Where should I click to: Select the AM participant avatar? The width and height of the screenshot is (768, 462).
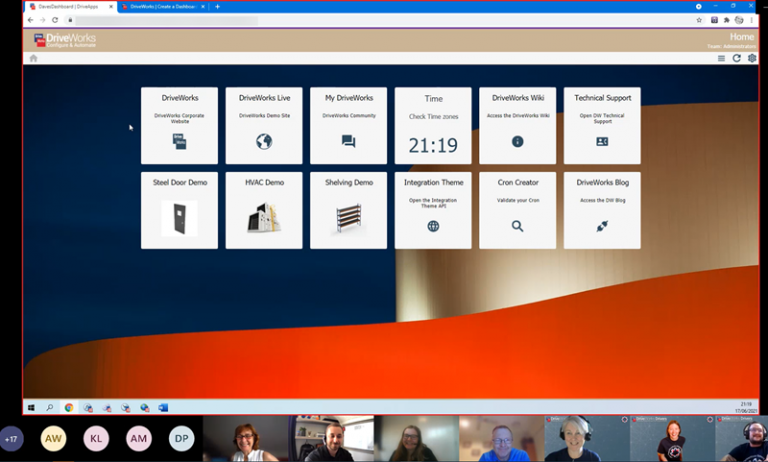139,439
